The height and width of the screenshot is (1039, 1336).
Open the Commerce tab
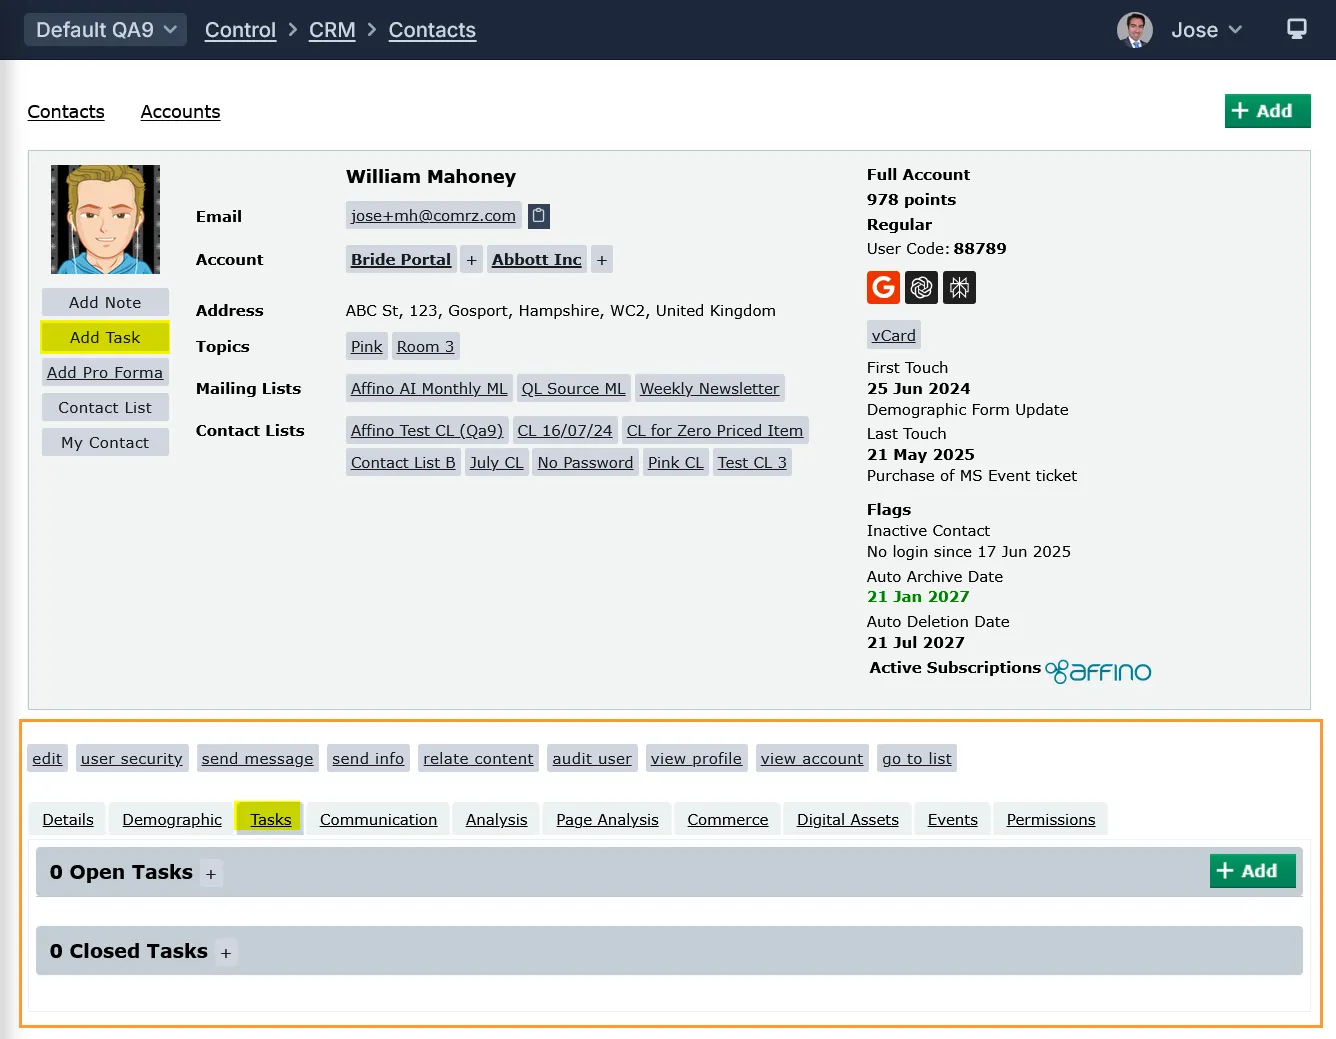pyautogui.click(x=727, y=820)
